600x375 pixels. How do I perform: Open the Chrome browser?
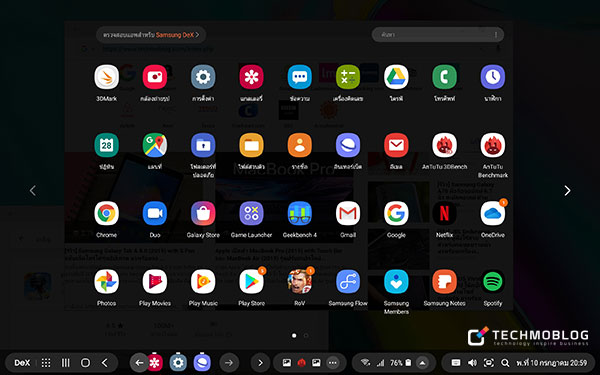coord(106,213)
